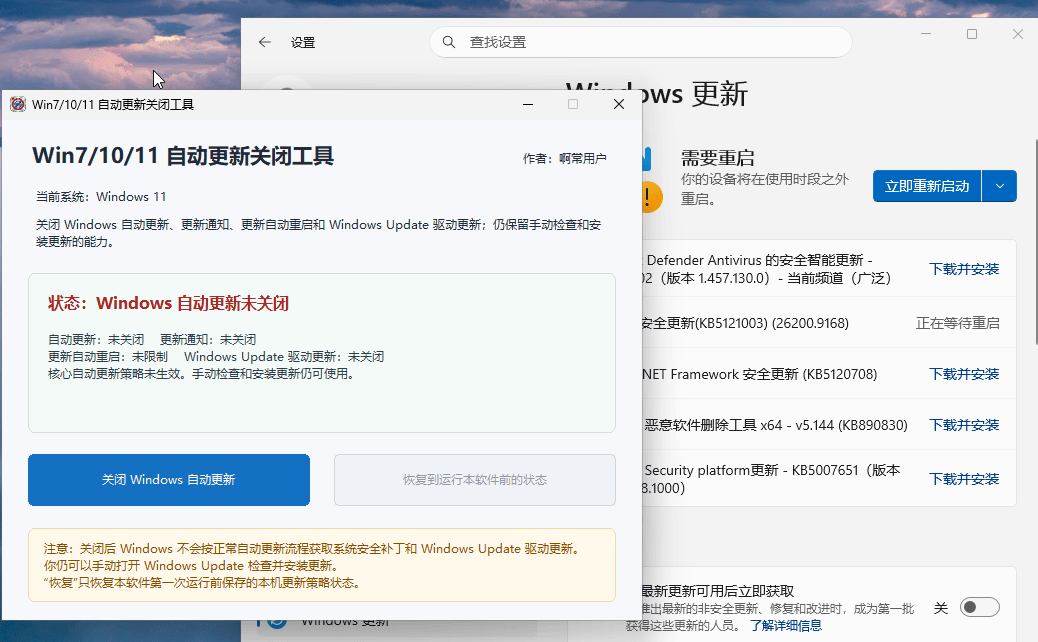Click 下载并安装 for Security platform KB5007651

coord(964,479)
